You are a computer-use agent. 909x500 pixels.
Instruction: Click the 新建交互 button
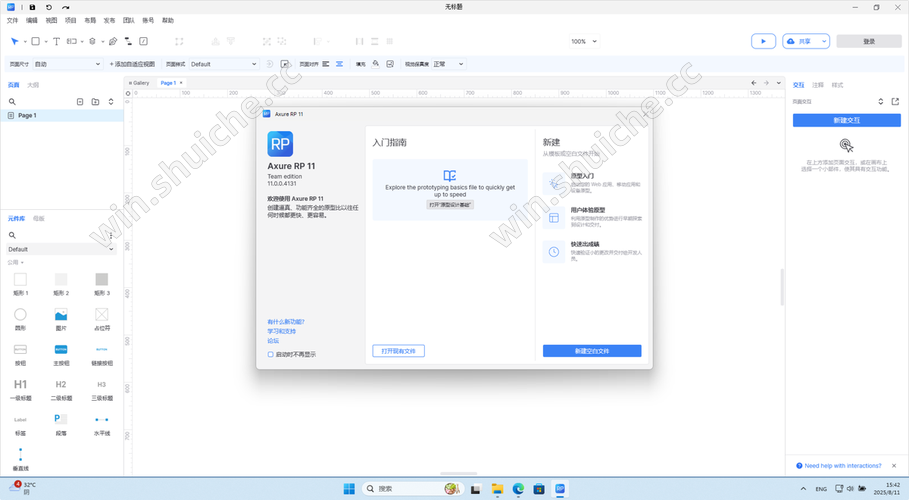846,120
